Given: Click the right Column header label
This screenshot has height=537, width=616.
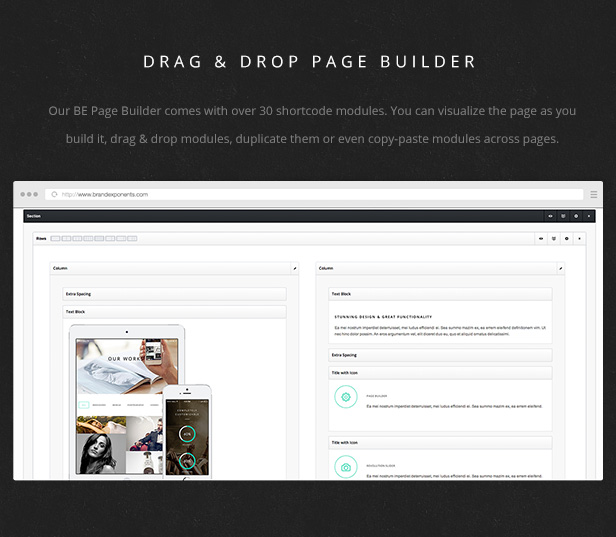Looking at the screenshot, I should click(326, 268).
